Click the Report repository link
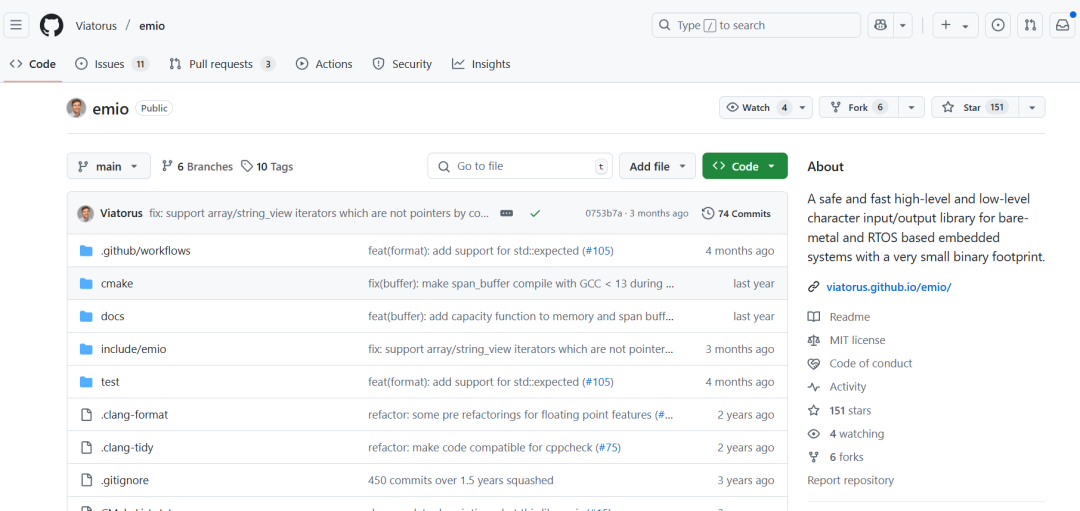1080x511 pixels. 851,480
